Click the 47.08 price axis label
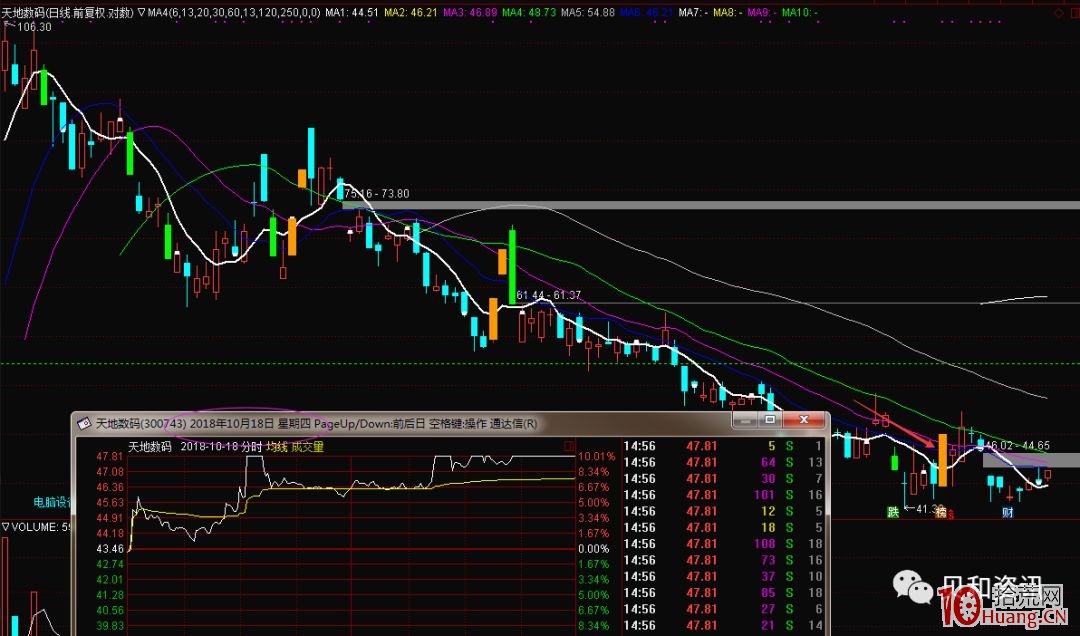Image resolution: width=1080 pixels, height=636 pixels. [110, 472]
